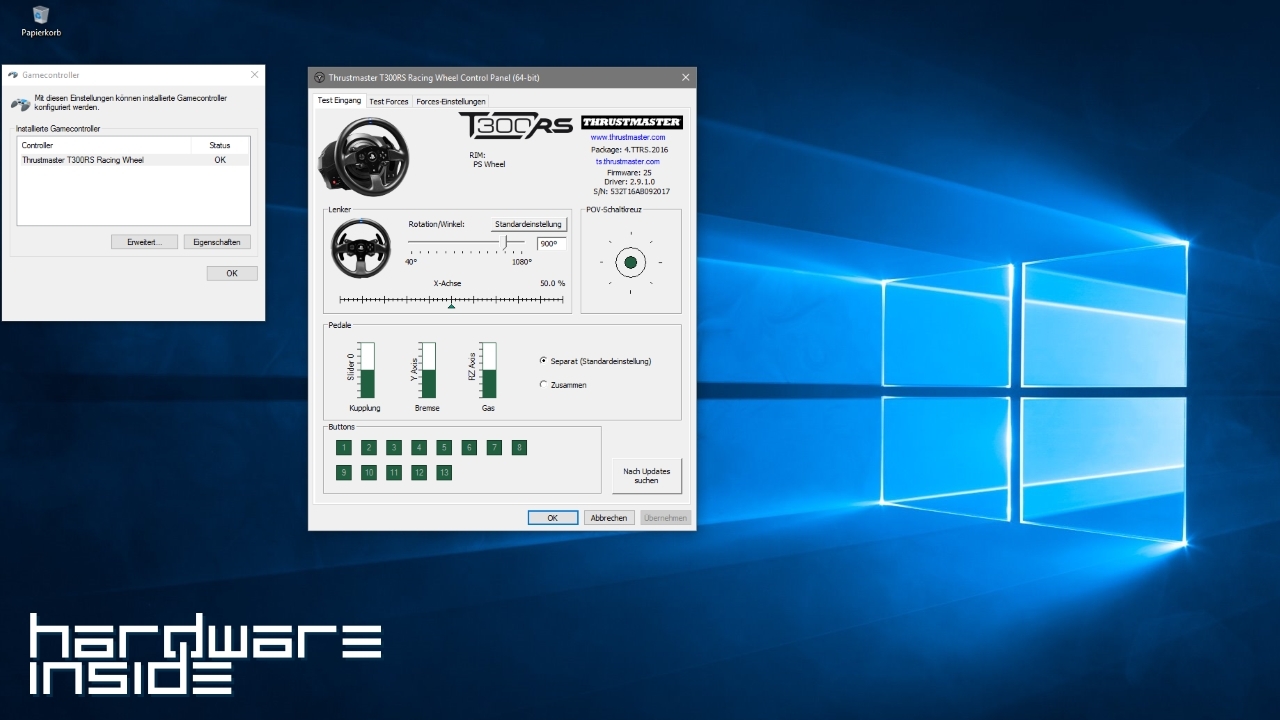Click button indicator 8
Image resolution: width=1280 pixels, height=720 pixels.
pos(519,447)
